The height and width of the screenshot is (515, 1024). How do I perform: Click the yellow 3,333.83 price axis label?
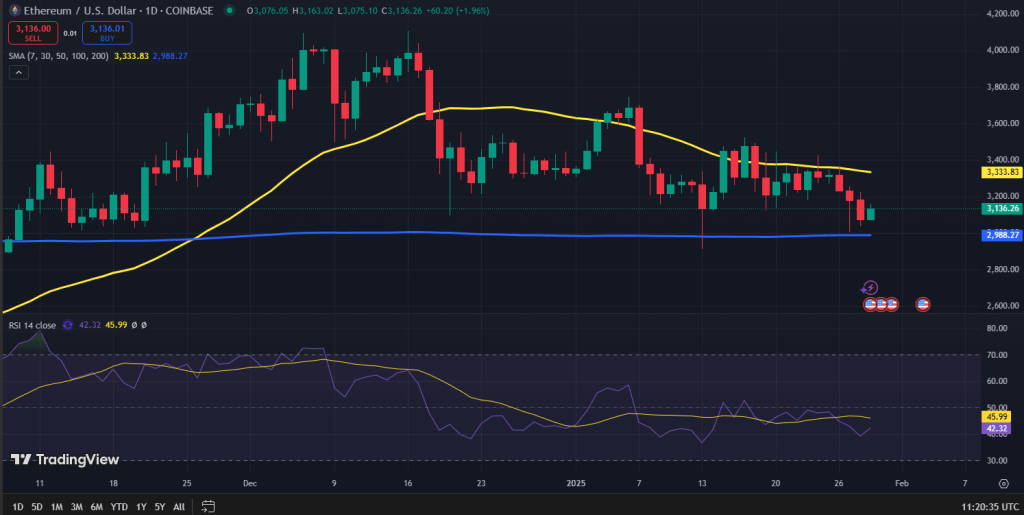(1002, 172)
